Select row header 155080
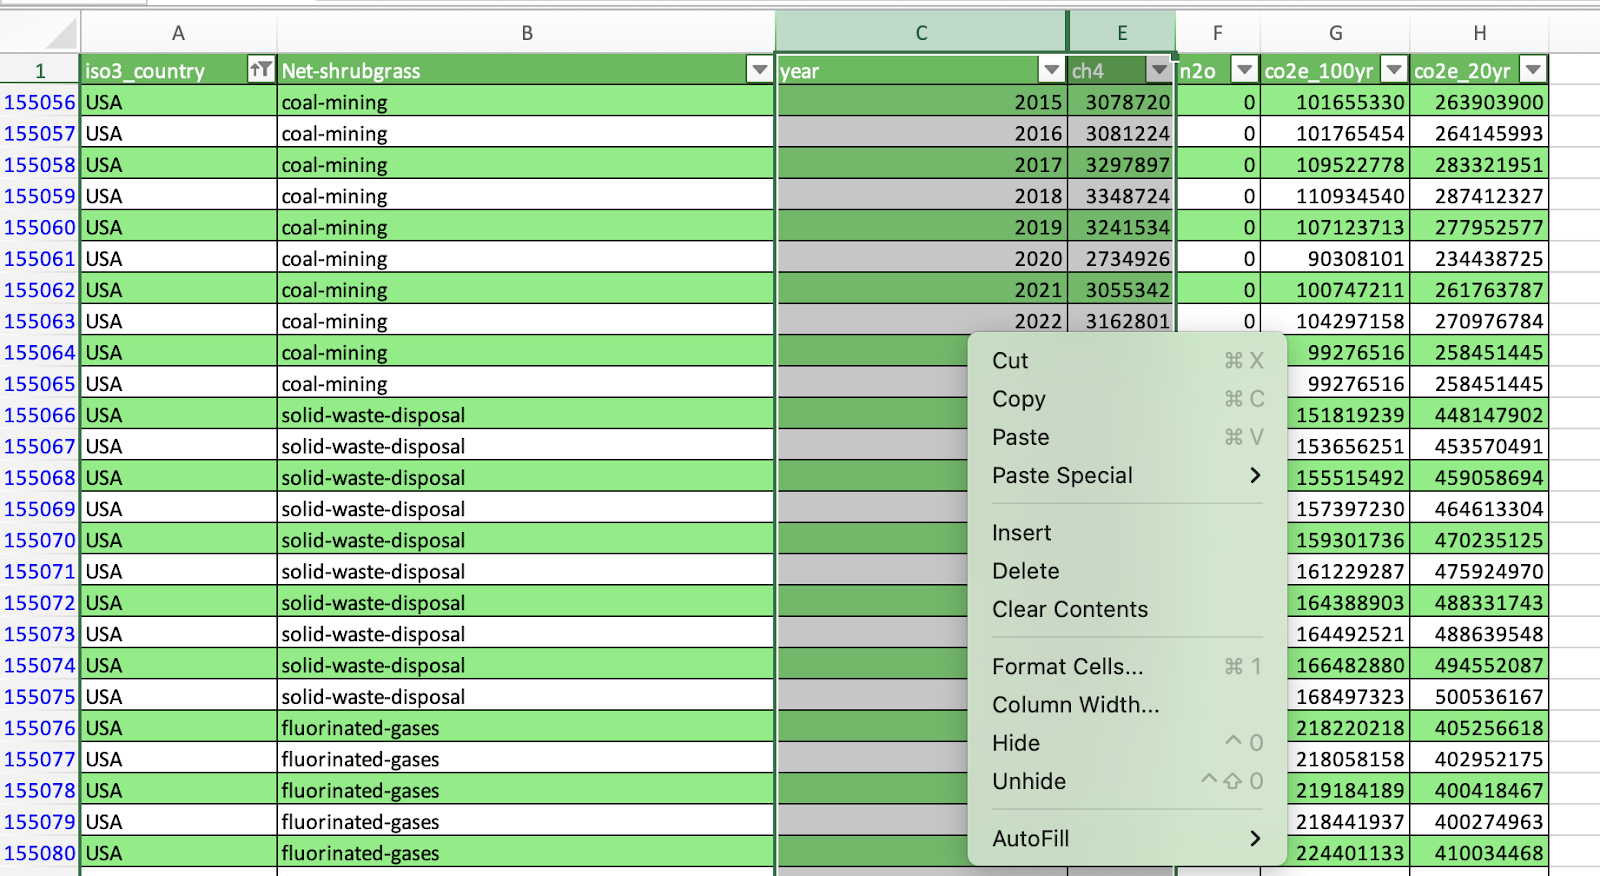This screenshot has height=876, width=1600. [x=40, y=853]
